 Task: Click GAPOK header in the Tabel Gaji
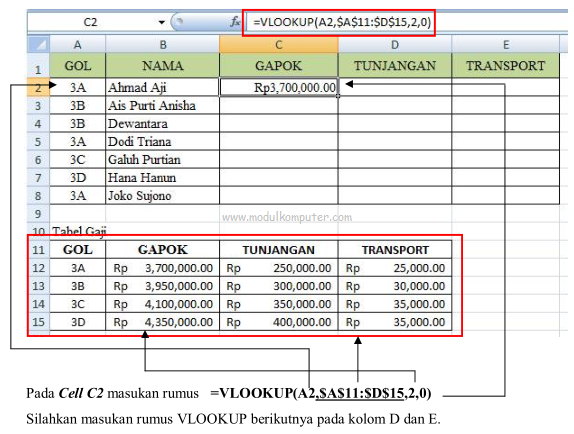tap(163, 250)
